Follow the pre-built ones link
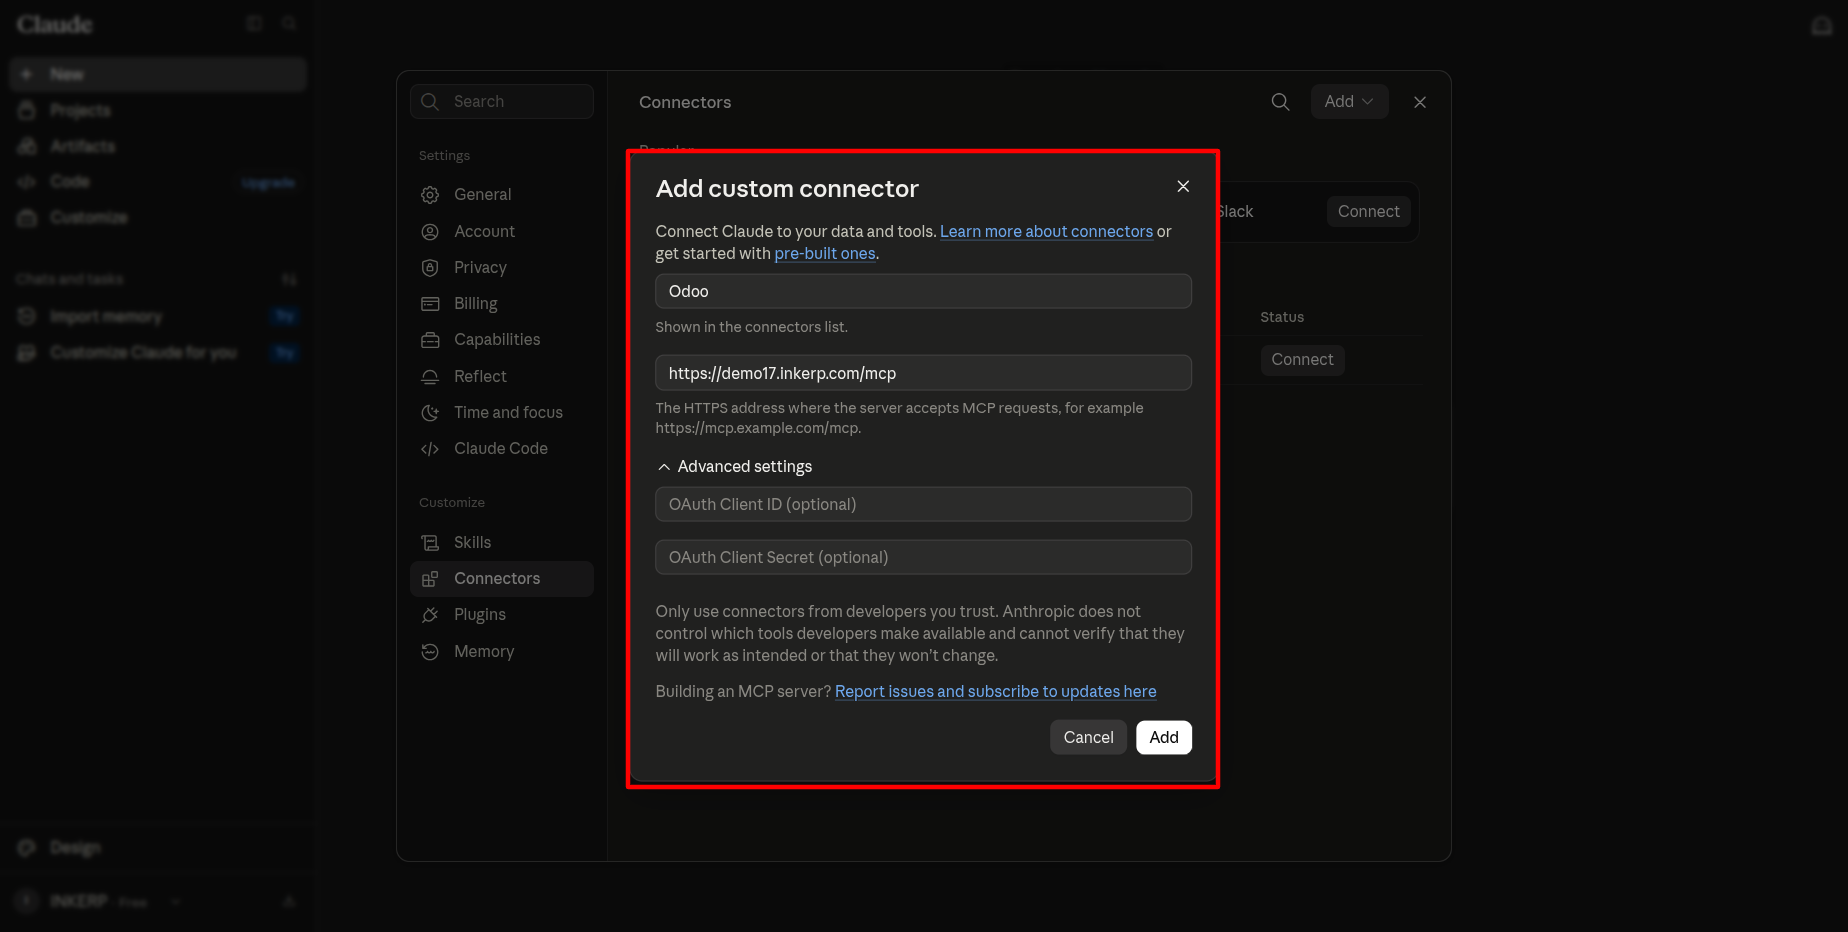Viewport: 1848px width, 932px height. point(825,254)
